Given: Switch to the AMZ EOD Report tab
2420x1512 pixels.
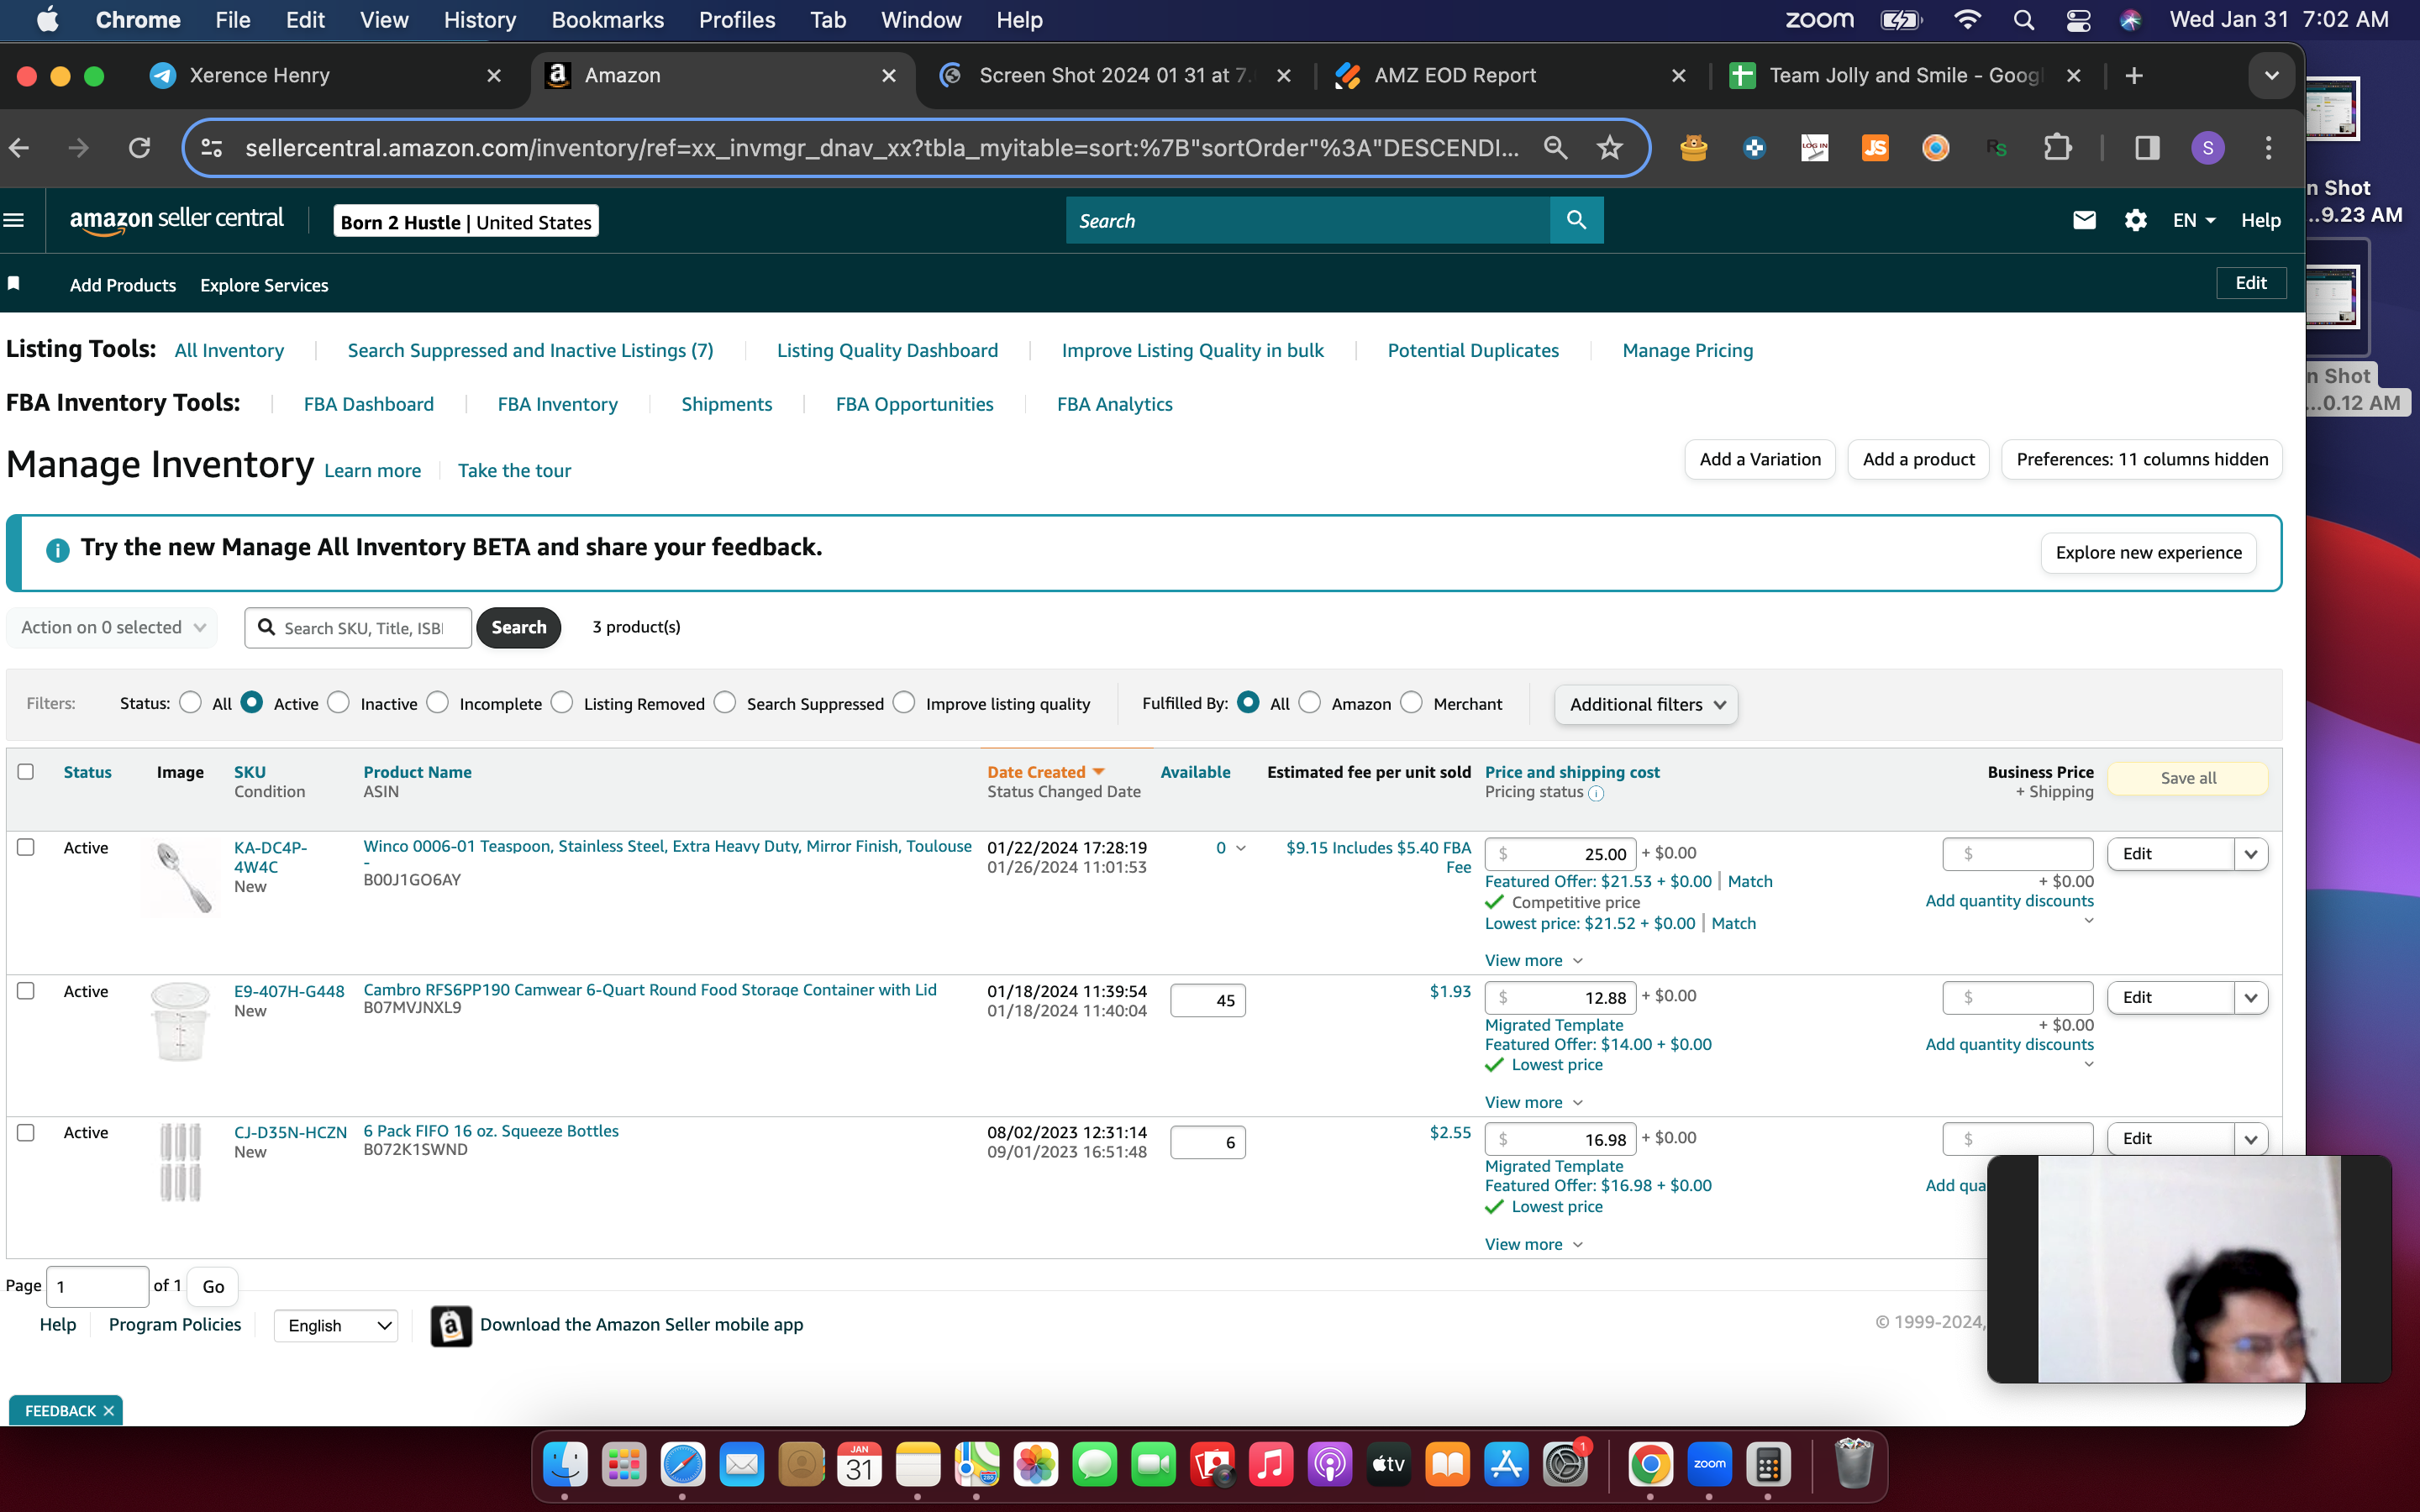Looking at the screenshot, I should click(1512, 76).
